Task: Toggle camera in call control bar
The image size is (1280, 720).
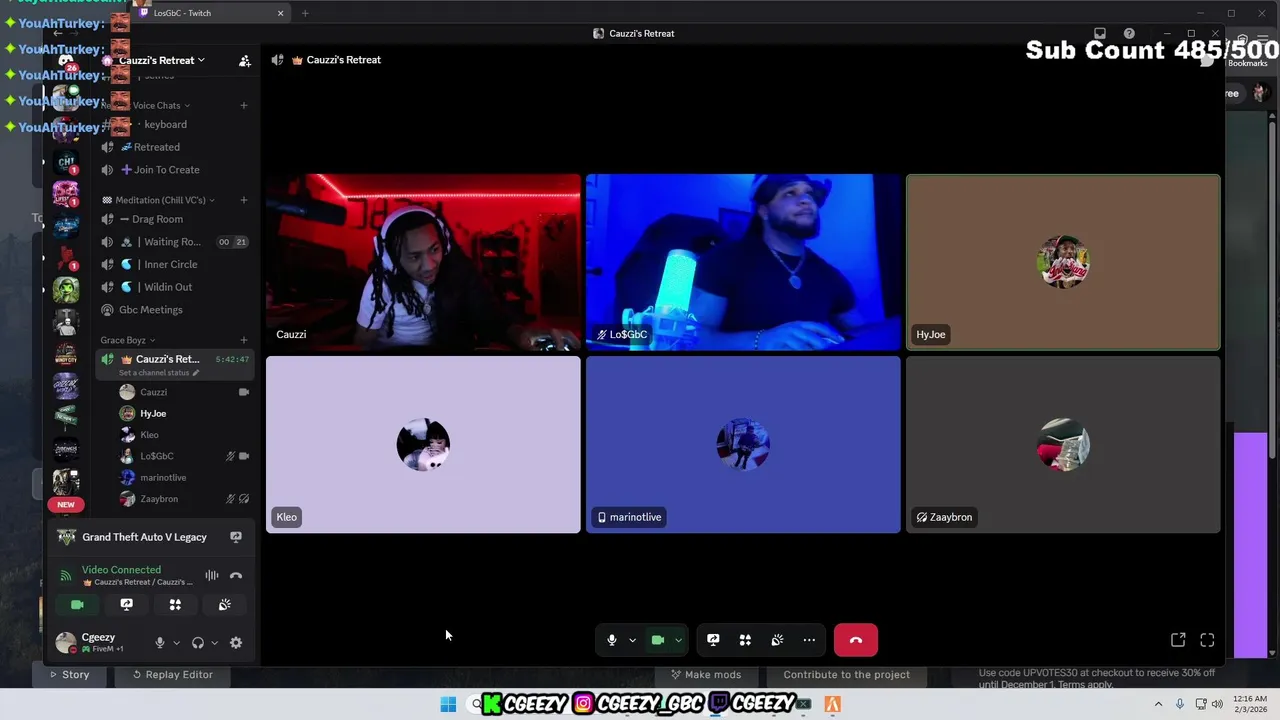Action: 658,640
